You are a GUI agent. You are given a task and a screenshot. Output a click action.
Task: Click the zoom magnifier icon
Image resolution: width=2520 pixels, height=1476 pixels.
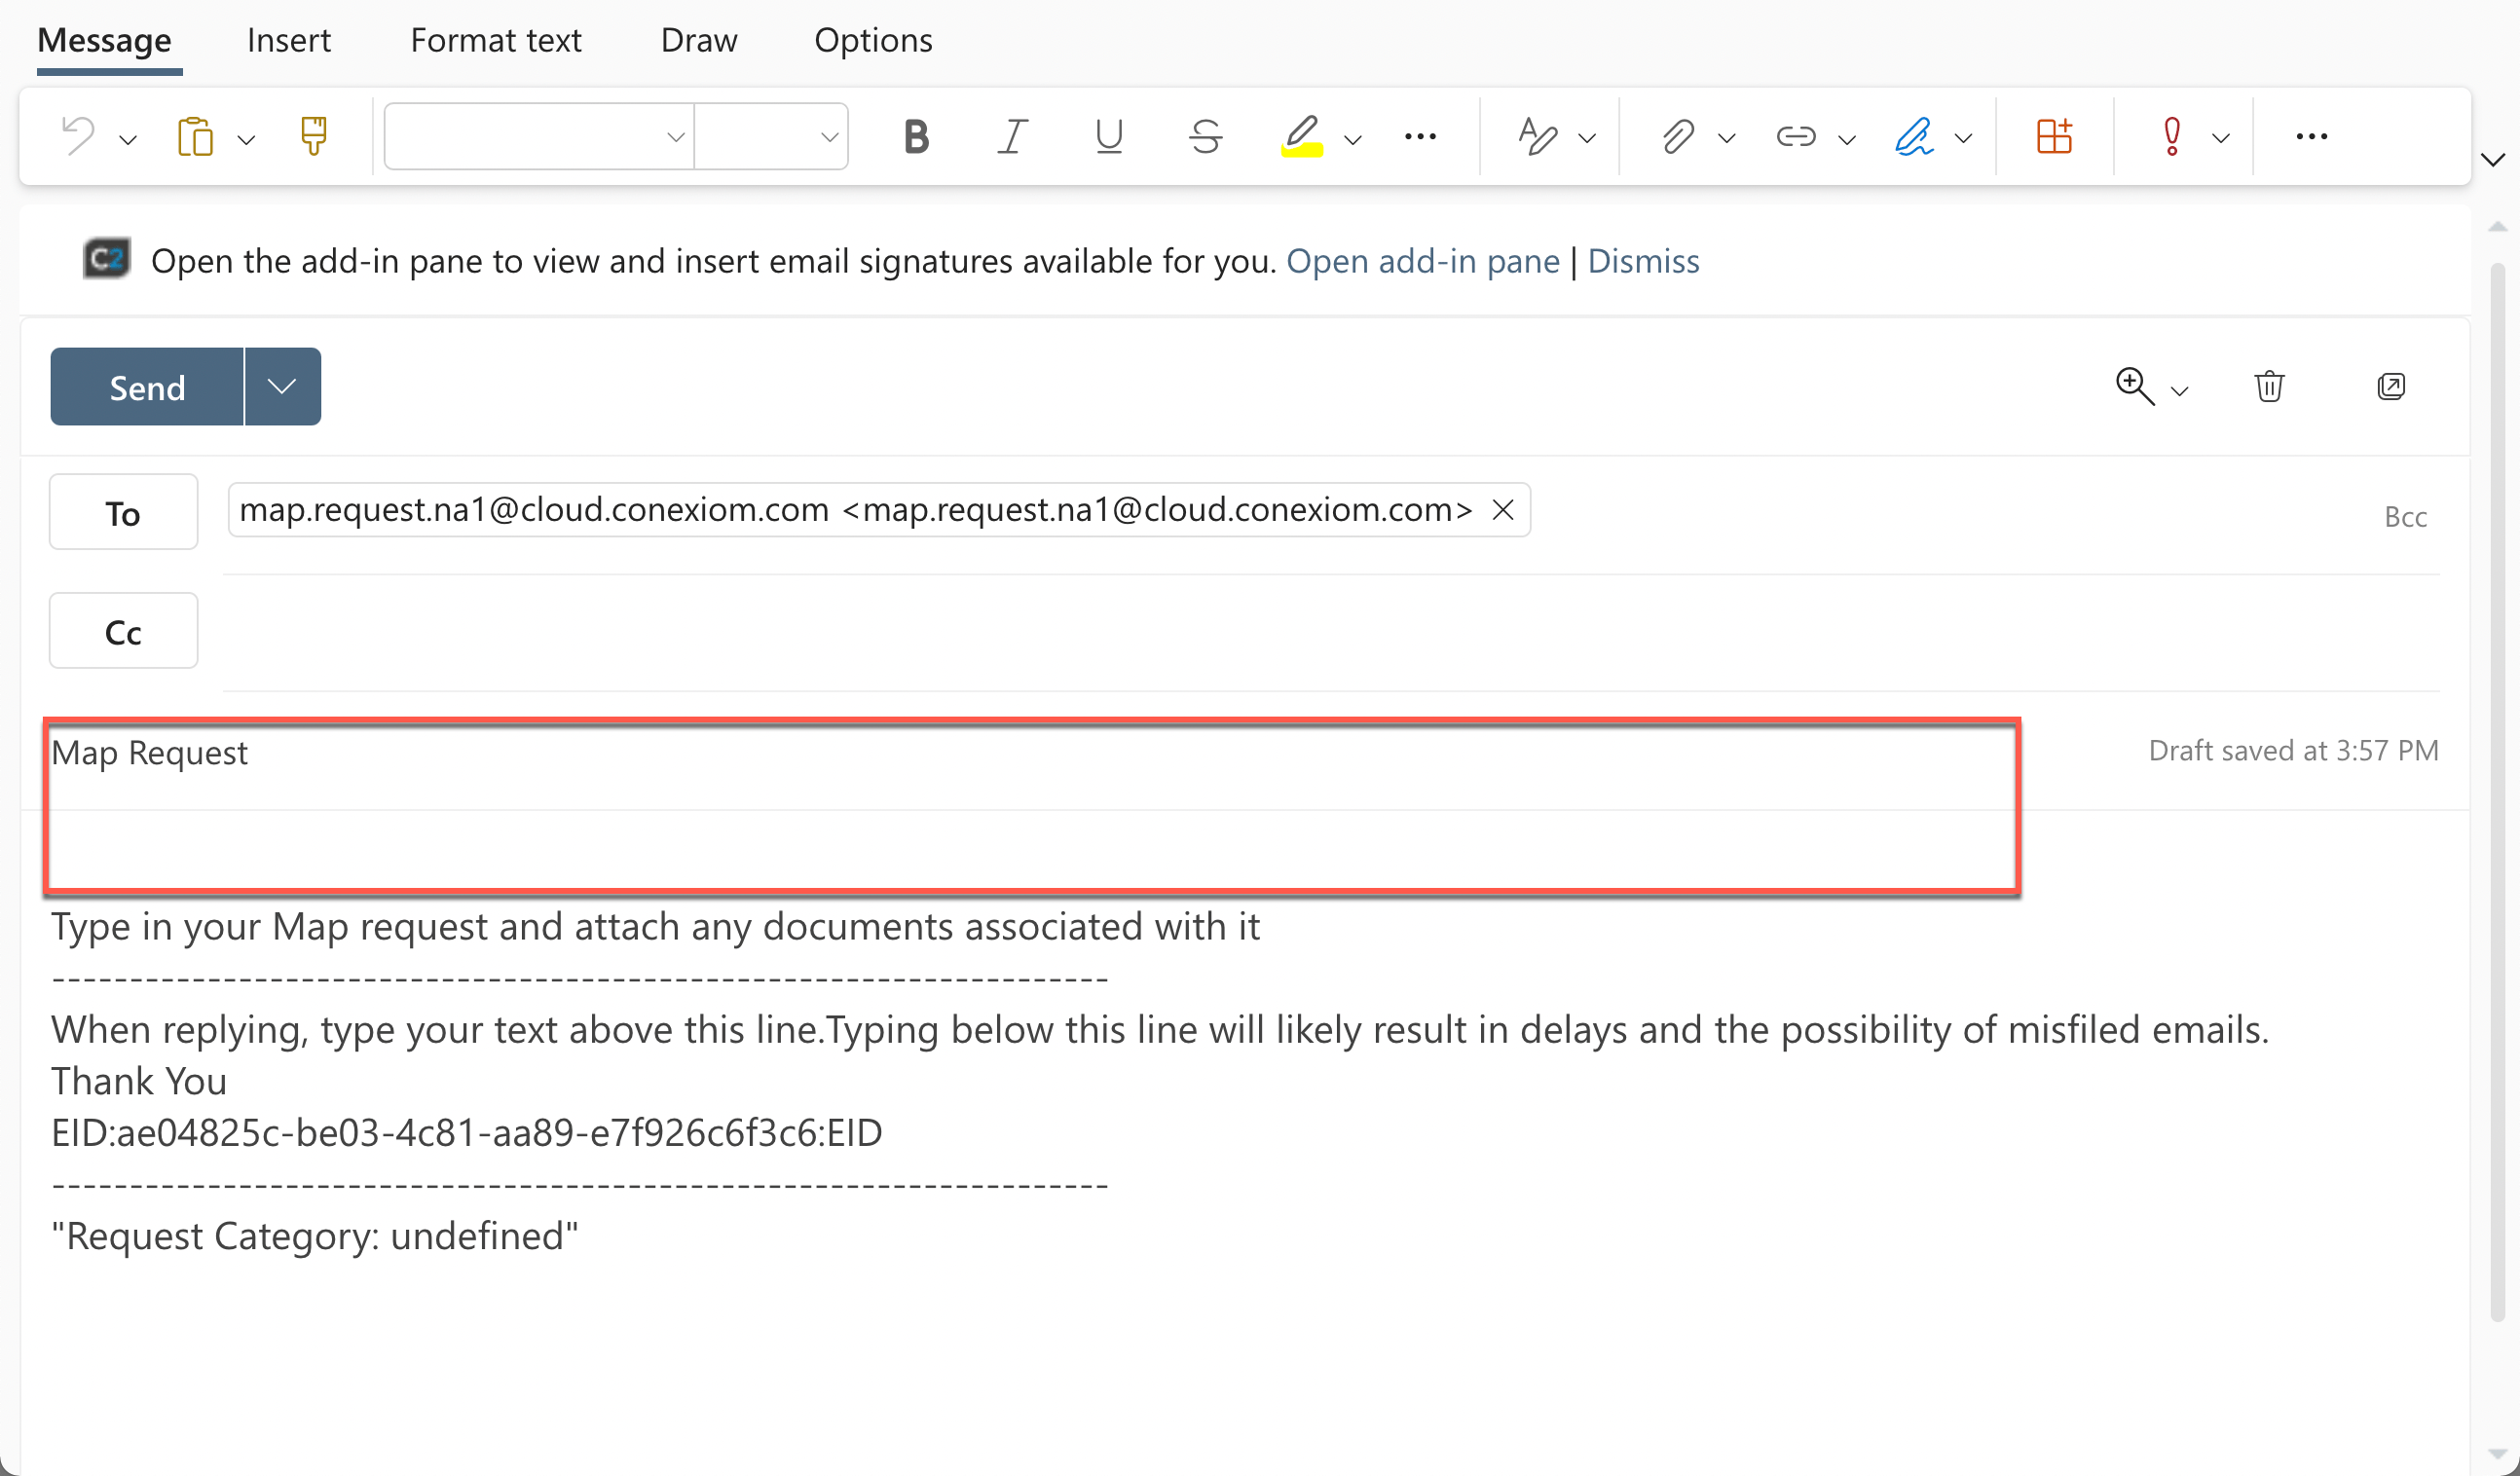tap(2134, 386)
